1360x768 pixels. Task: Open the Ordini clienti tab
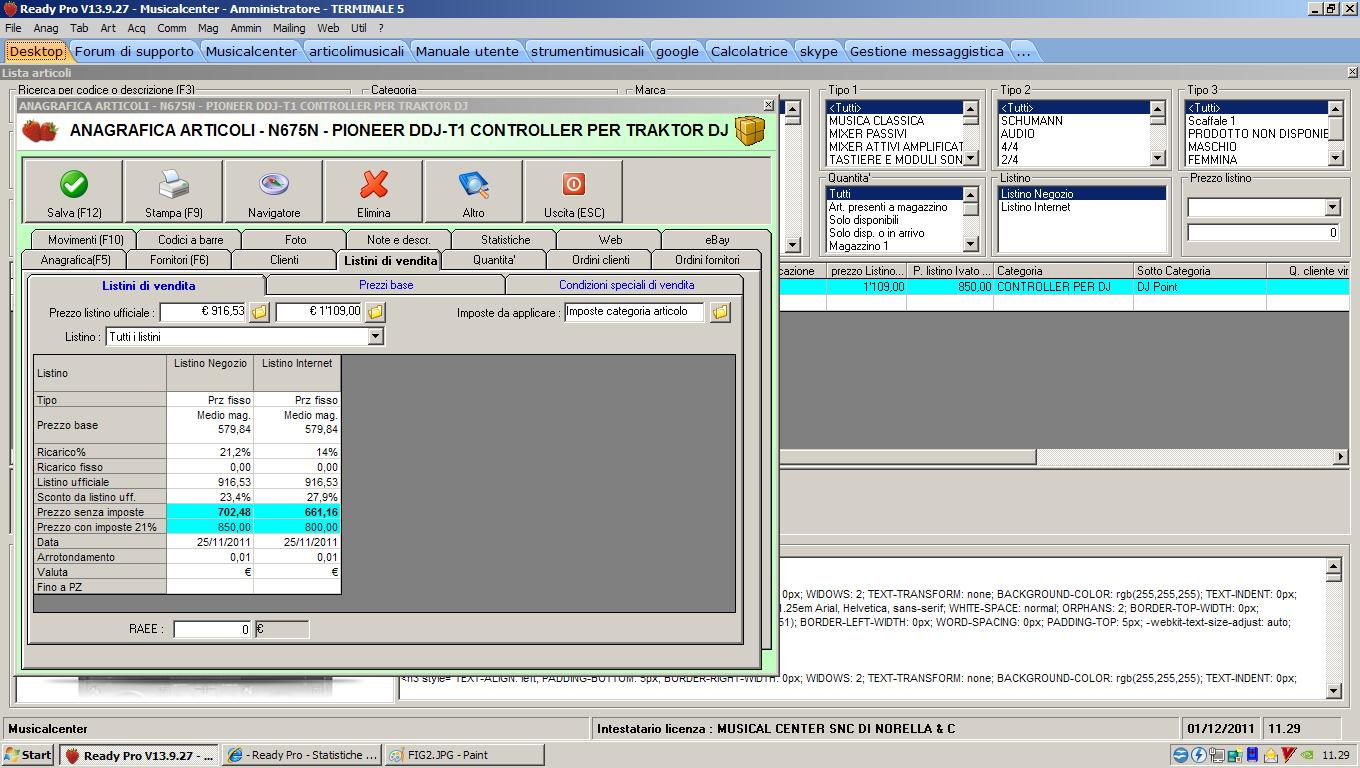click(601, 260)
